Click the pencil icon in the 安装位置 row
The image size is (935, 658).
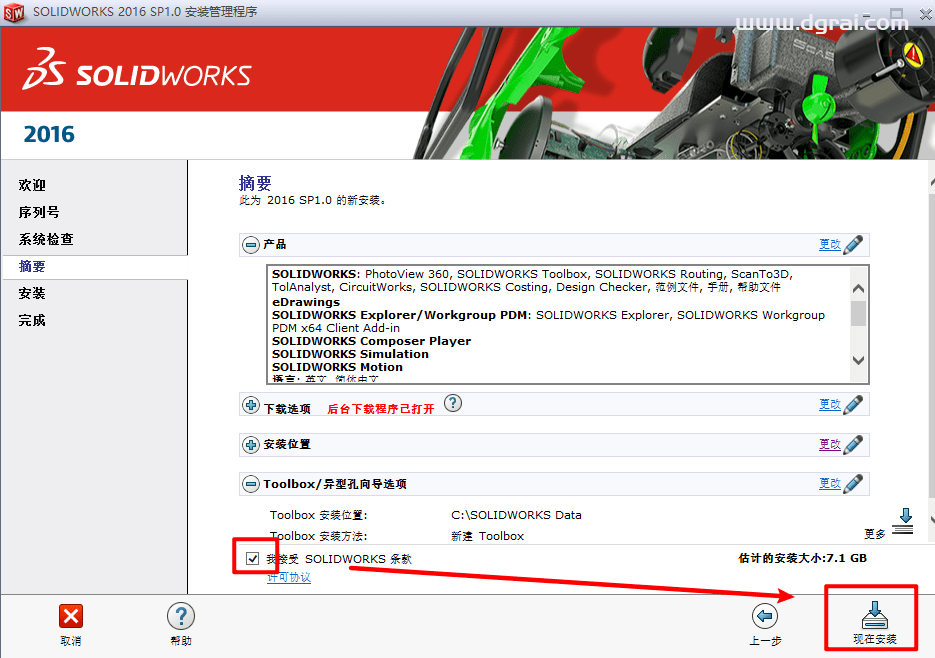[854, 444]
